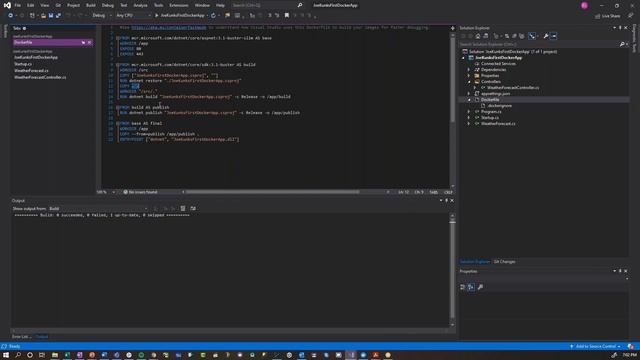Click the aka.ms link in Dockerfile comment
Viewport: 640px width, 360px height.
(x=169, y=27)
